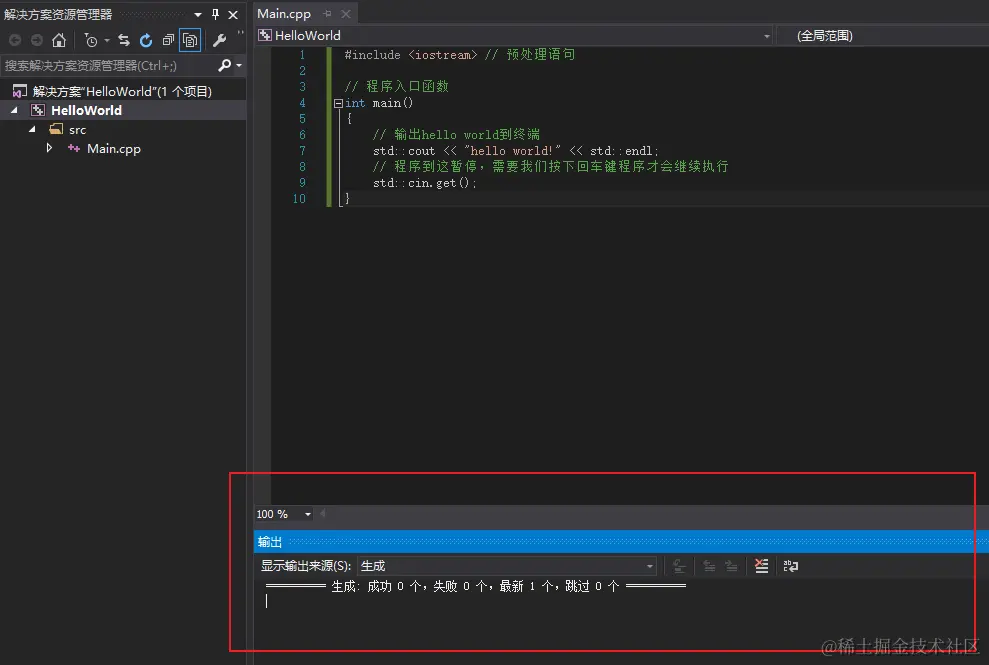This screenshot has width=989, height=665.
Task: Click the horizontal scrollbar left arrow
Action: coord(323,514)
